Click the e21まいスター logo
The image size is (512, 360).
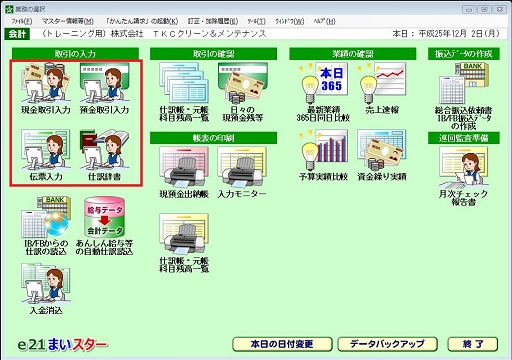(x=63, y=345)
